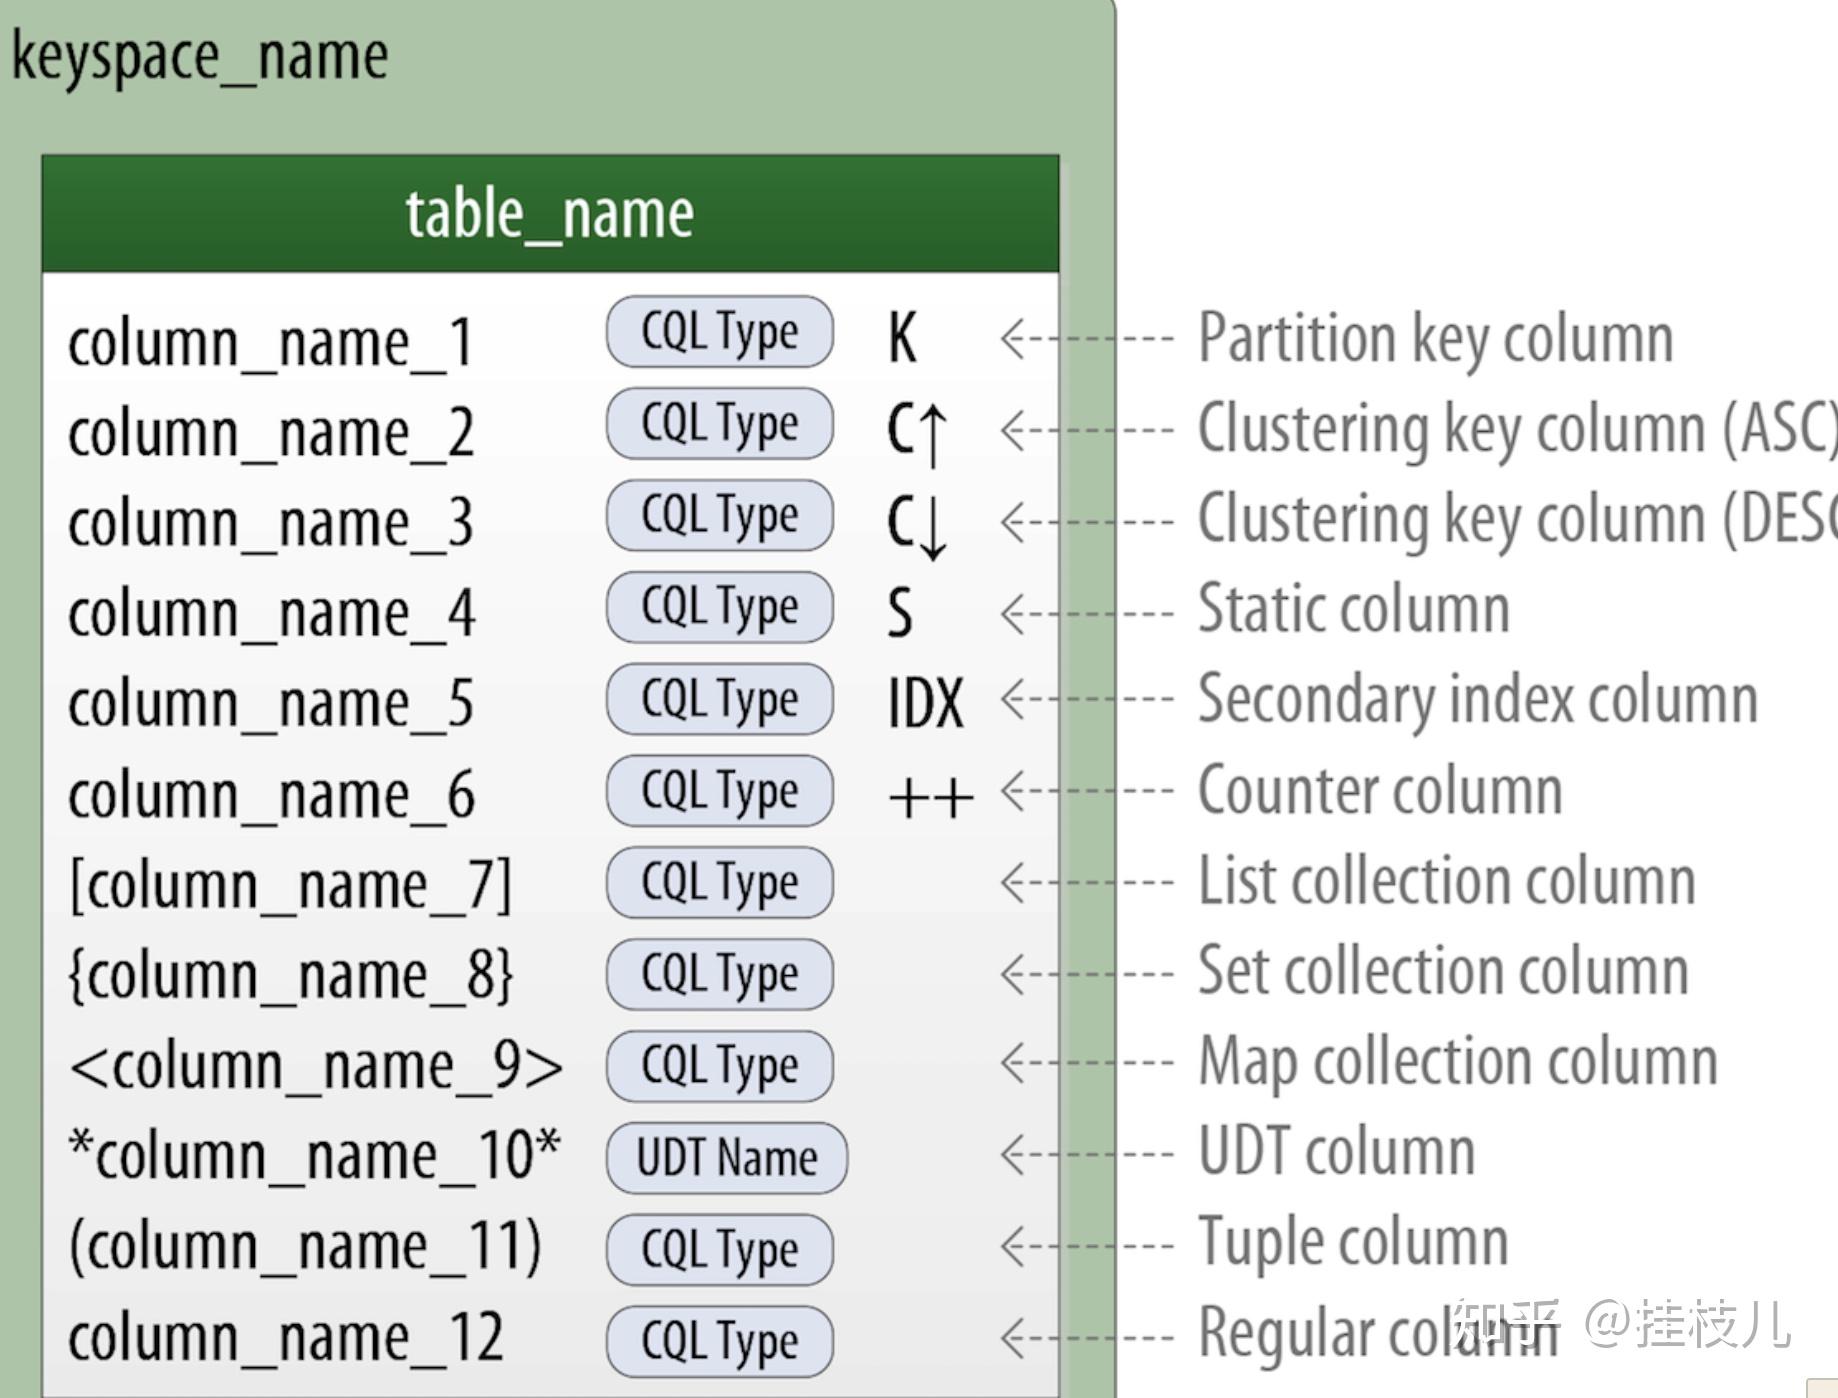Click the CQL Type badge for column_name_6
The width and height of the screenshot is (1838, 1398).
coord(720,792)
